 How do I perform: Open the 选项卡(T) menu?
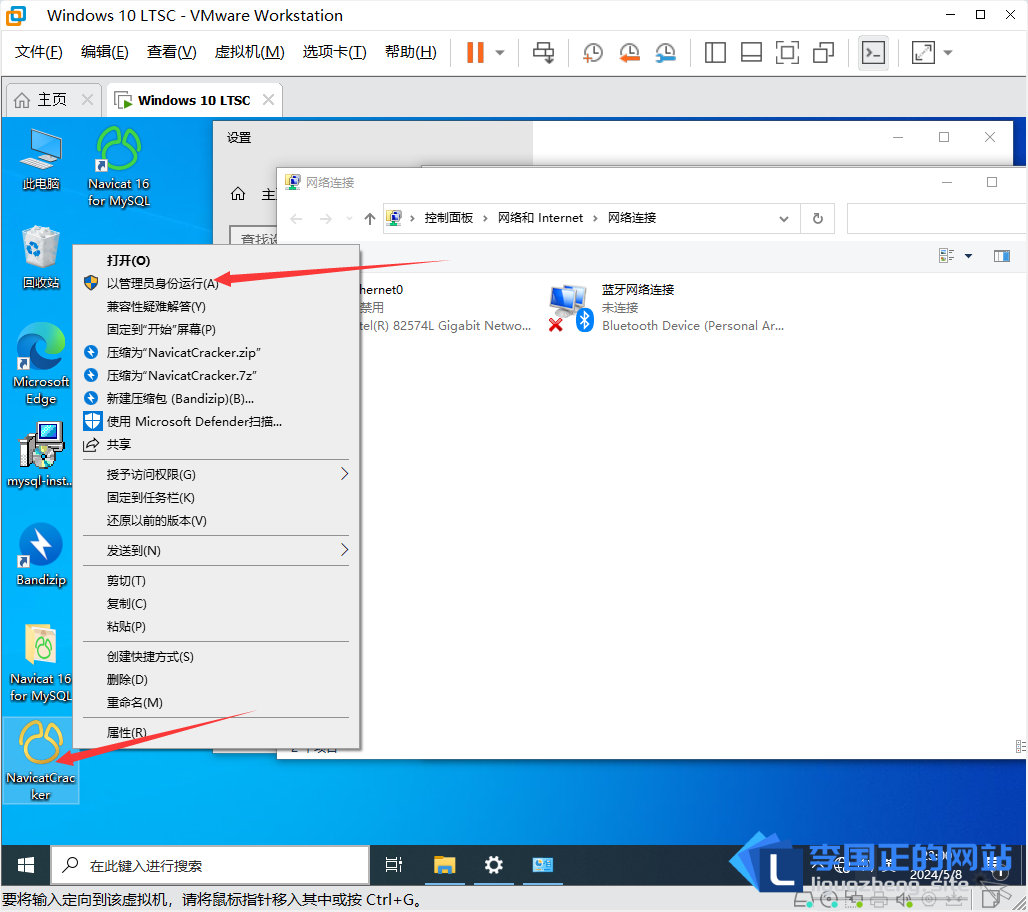pyautogui.click(x=334, y=52)
